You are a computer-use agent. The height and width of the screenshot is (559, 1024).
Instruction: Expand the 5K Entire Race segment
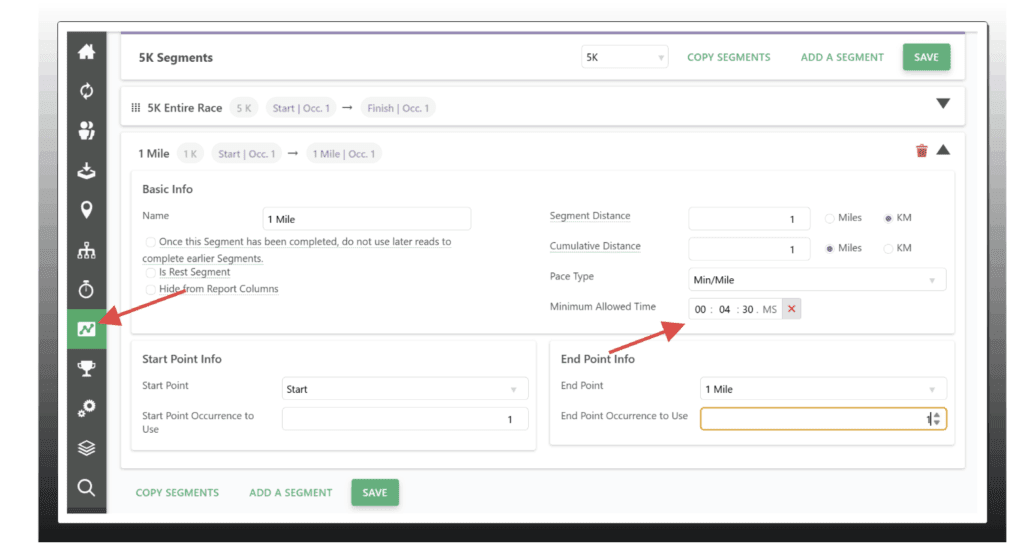[x=942, y=103]
